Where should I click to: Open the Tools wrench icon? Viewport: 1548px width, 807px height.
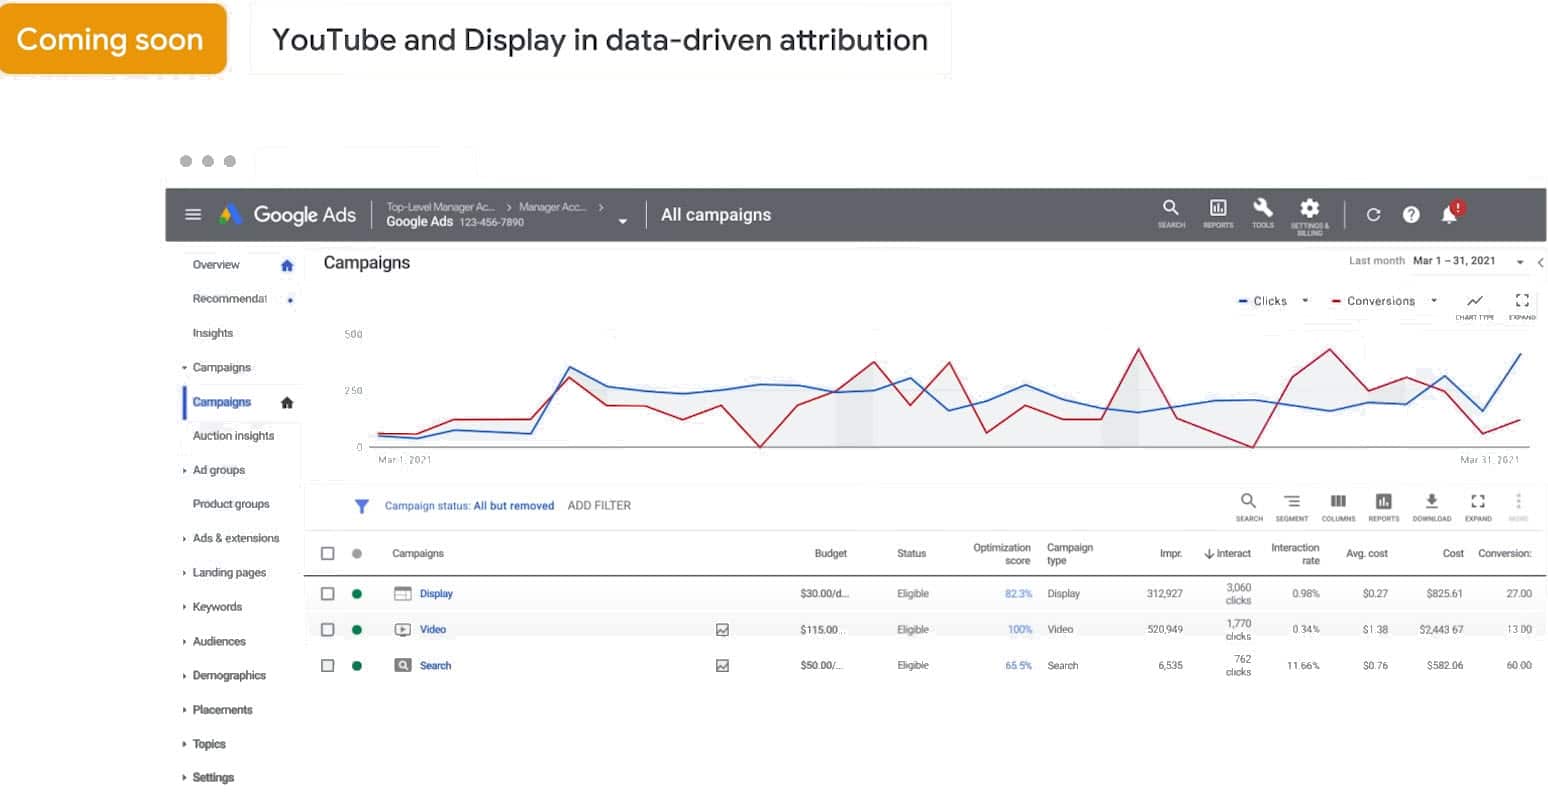tap(1263, 213)
